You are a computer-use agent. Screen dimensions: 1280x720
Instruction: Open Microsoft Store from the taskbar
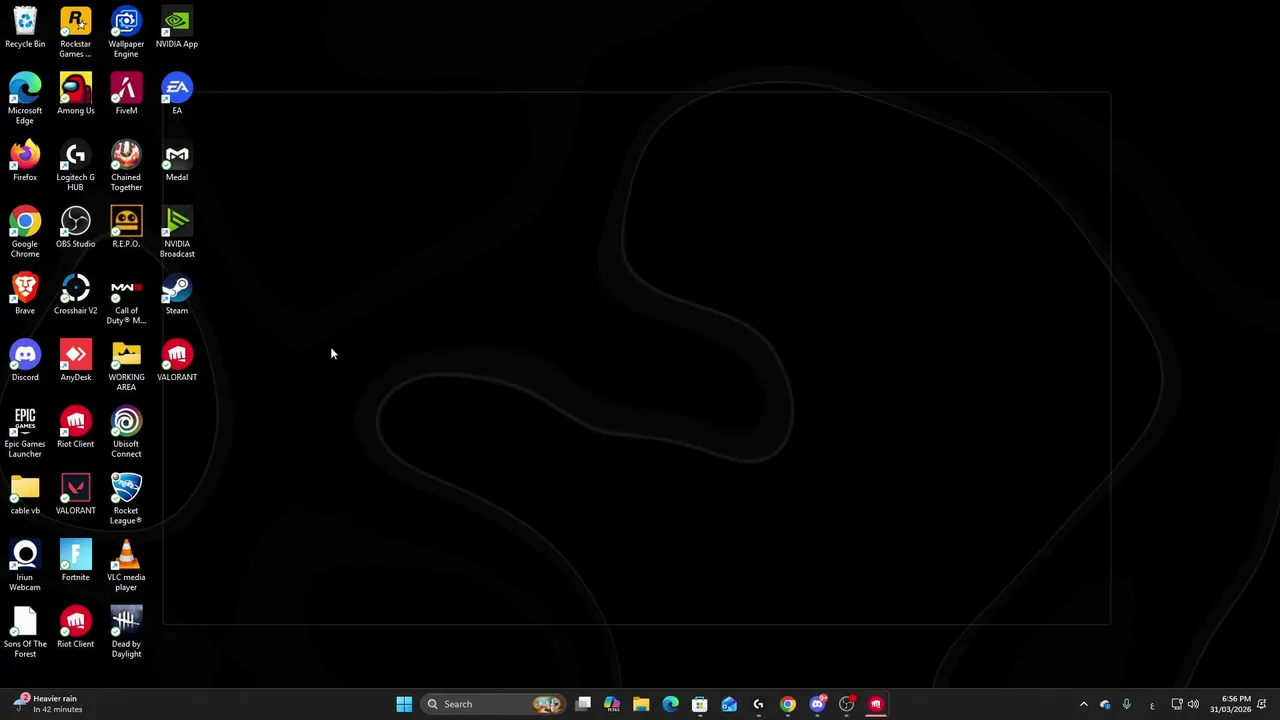point(700,704)
